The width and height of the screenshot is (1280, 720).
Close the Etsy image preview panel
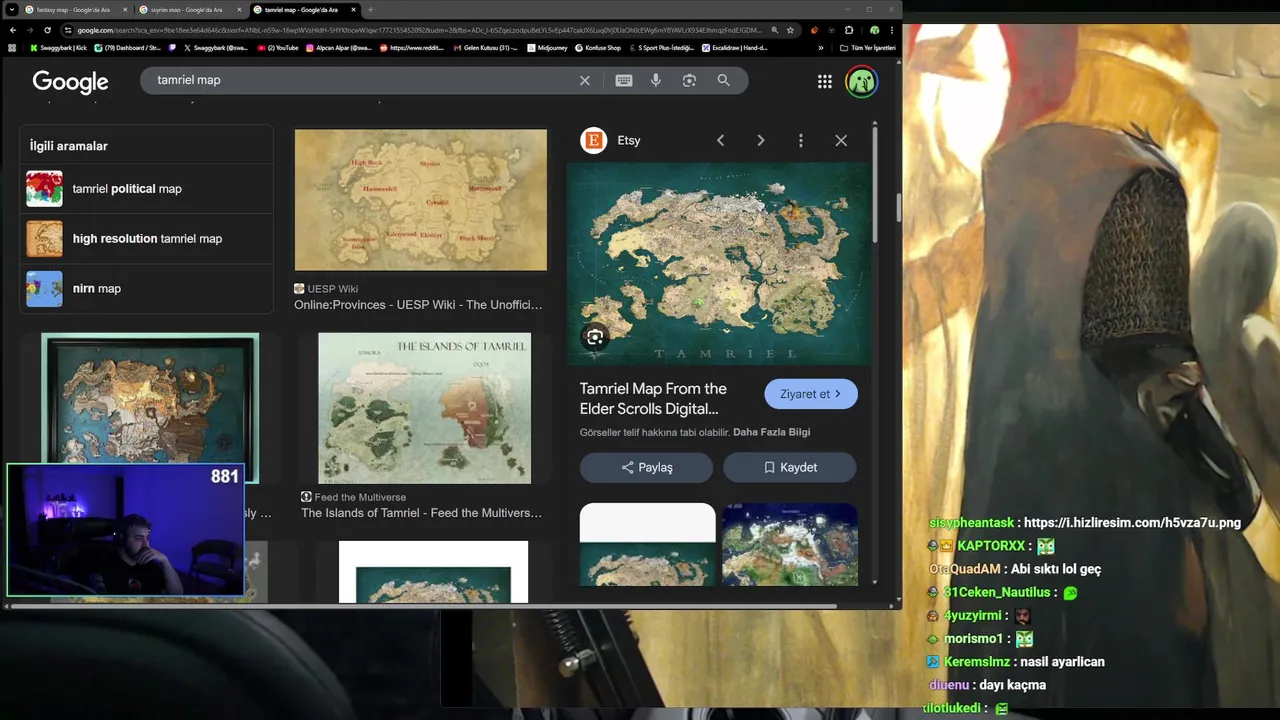click(841, 141)
